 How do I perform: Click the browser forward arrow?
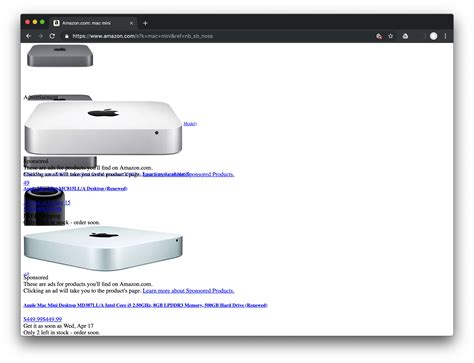click(x=40, y=36)
